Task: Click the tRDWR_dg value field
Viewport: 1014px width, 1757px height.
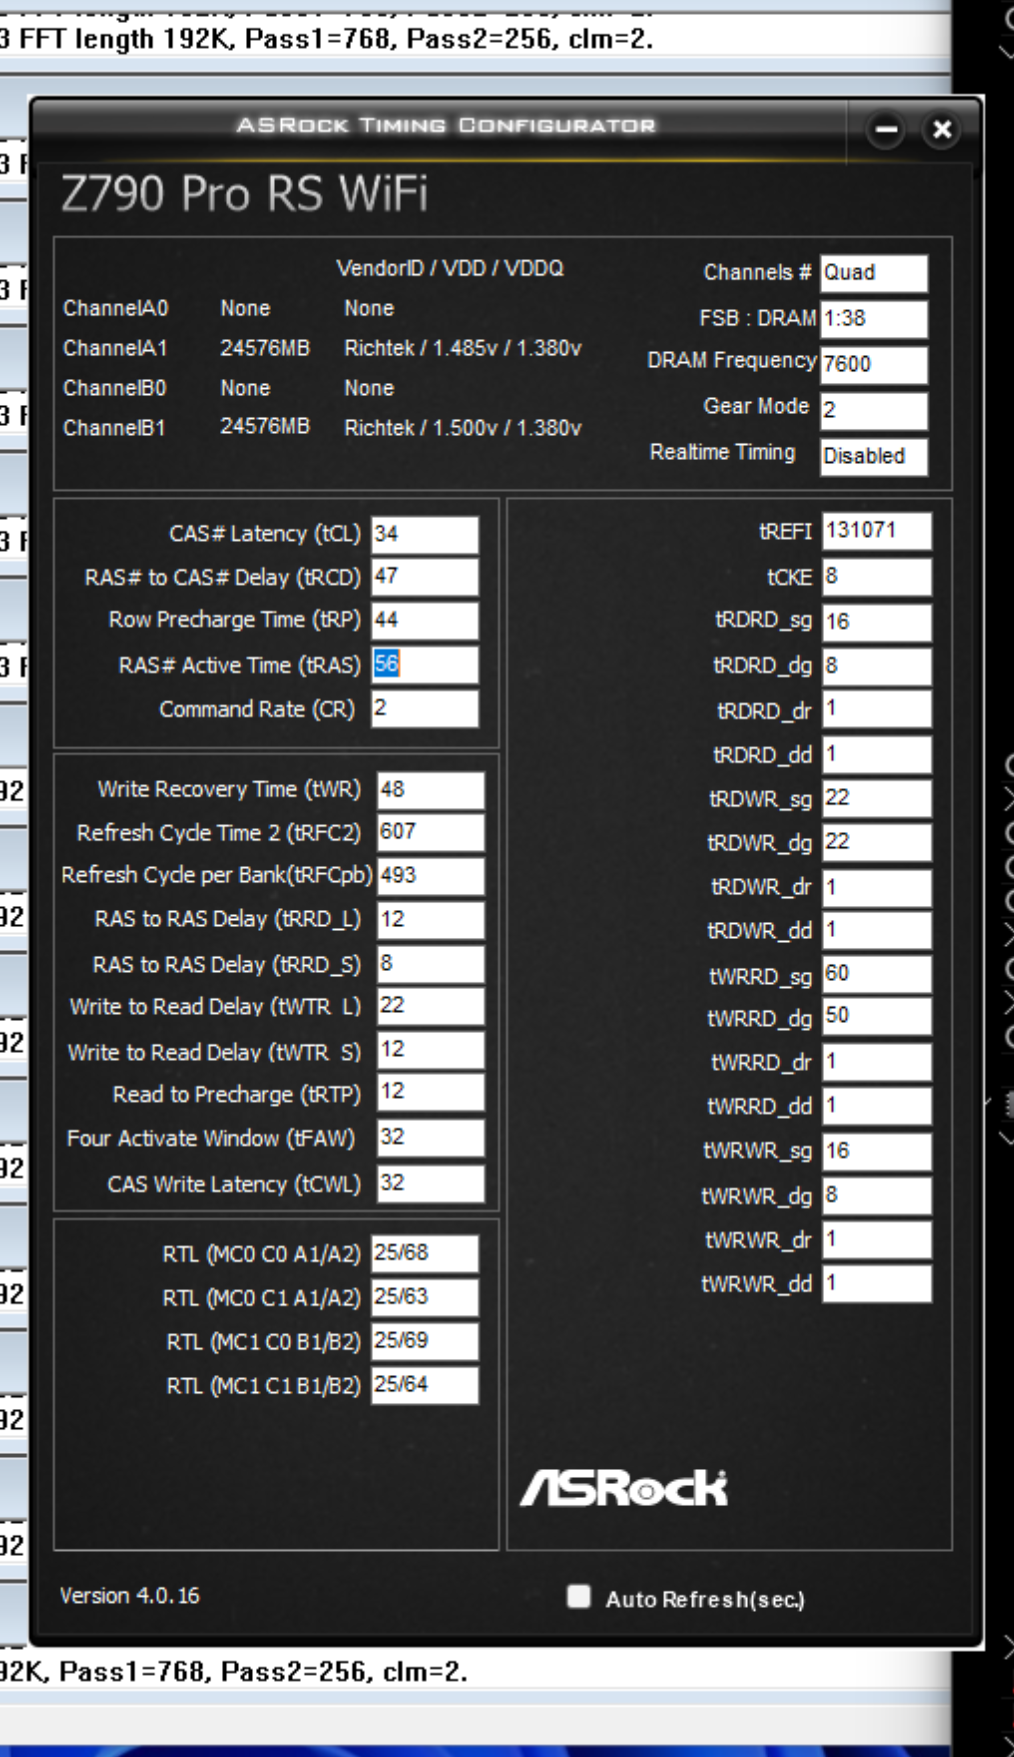Action: click(x=877, y=842)
